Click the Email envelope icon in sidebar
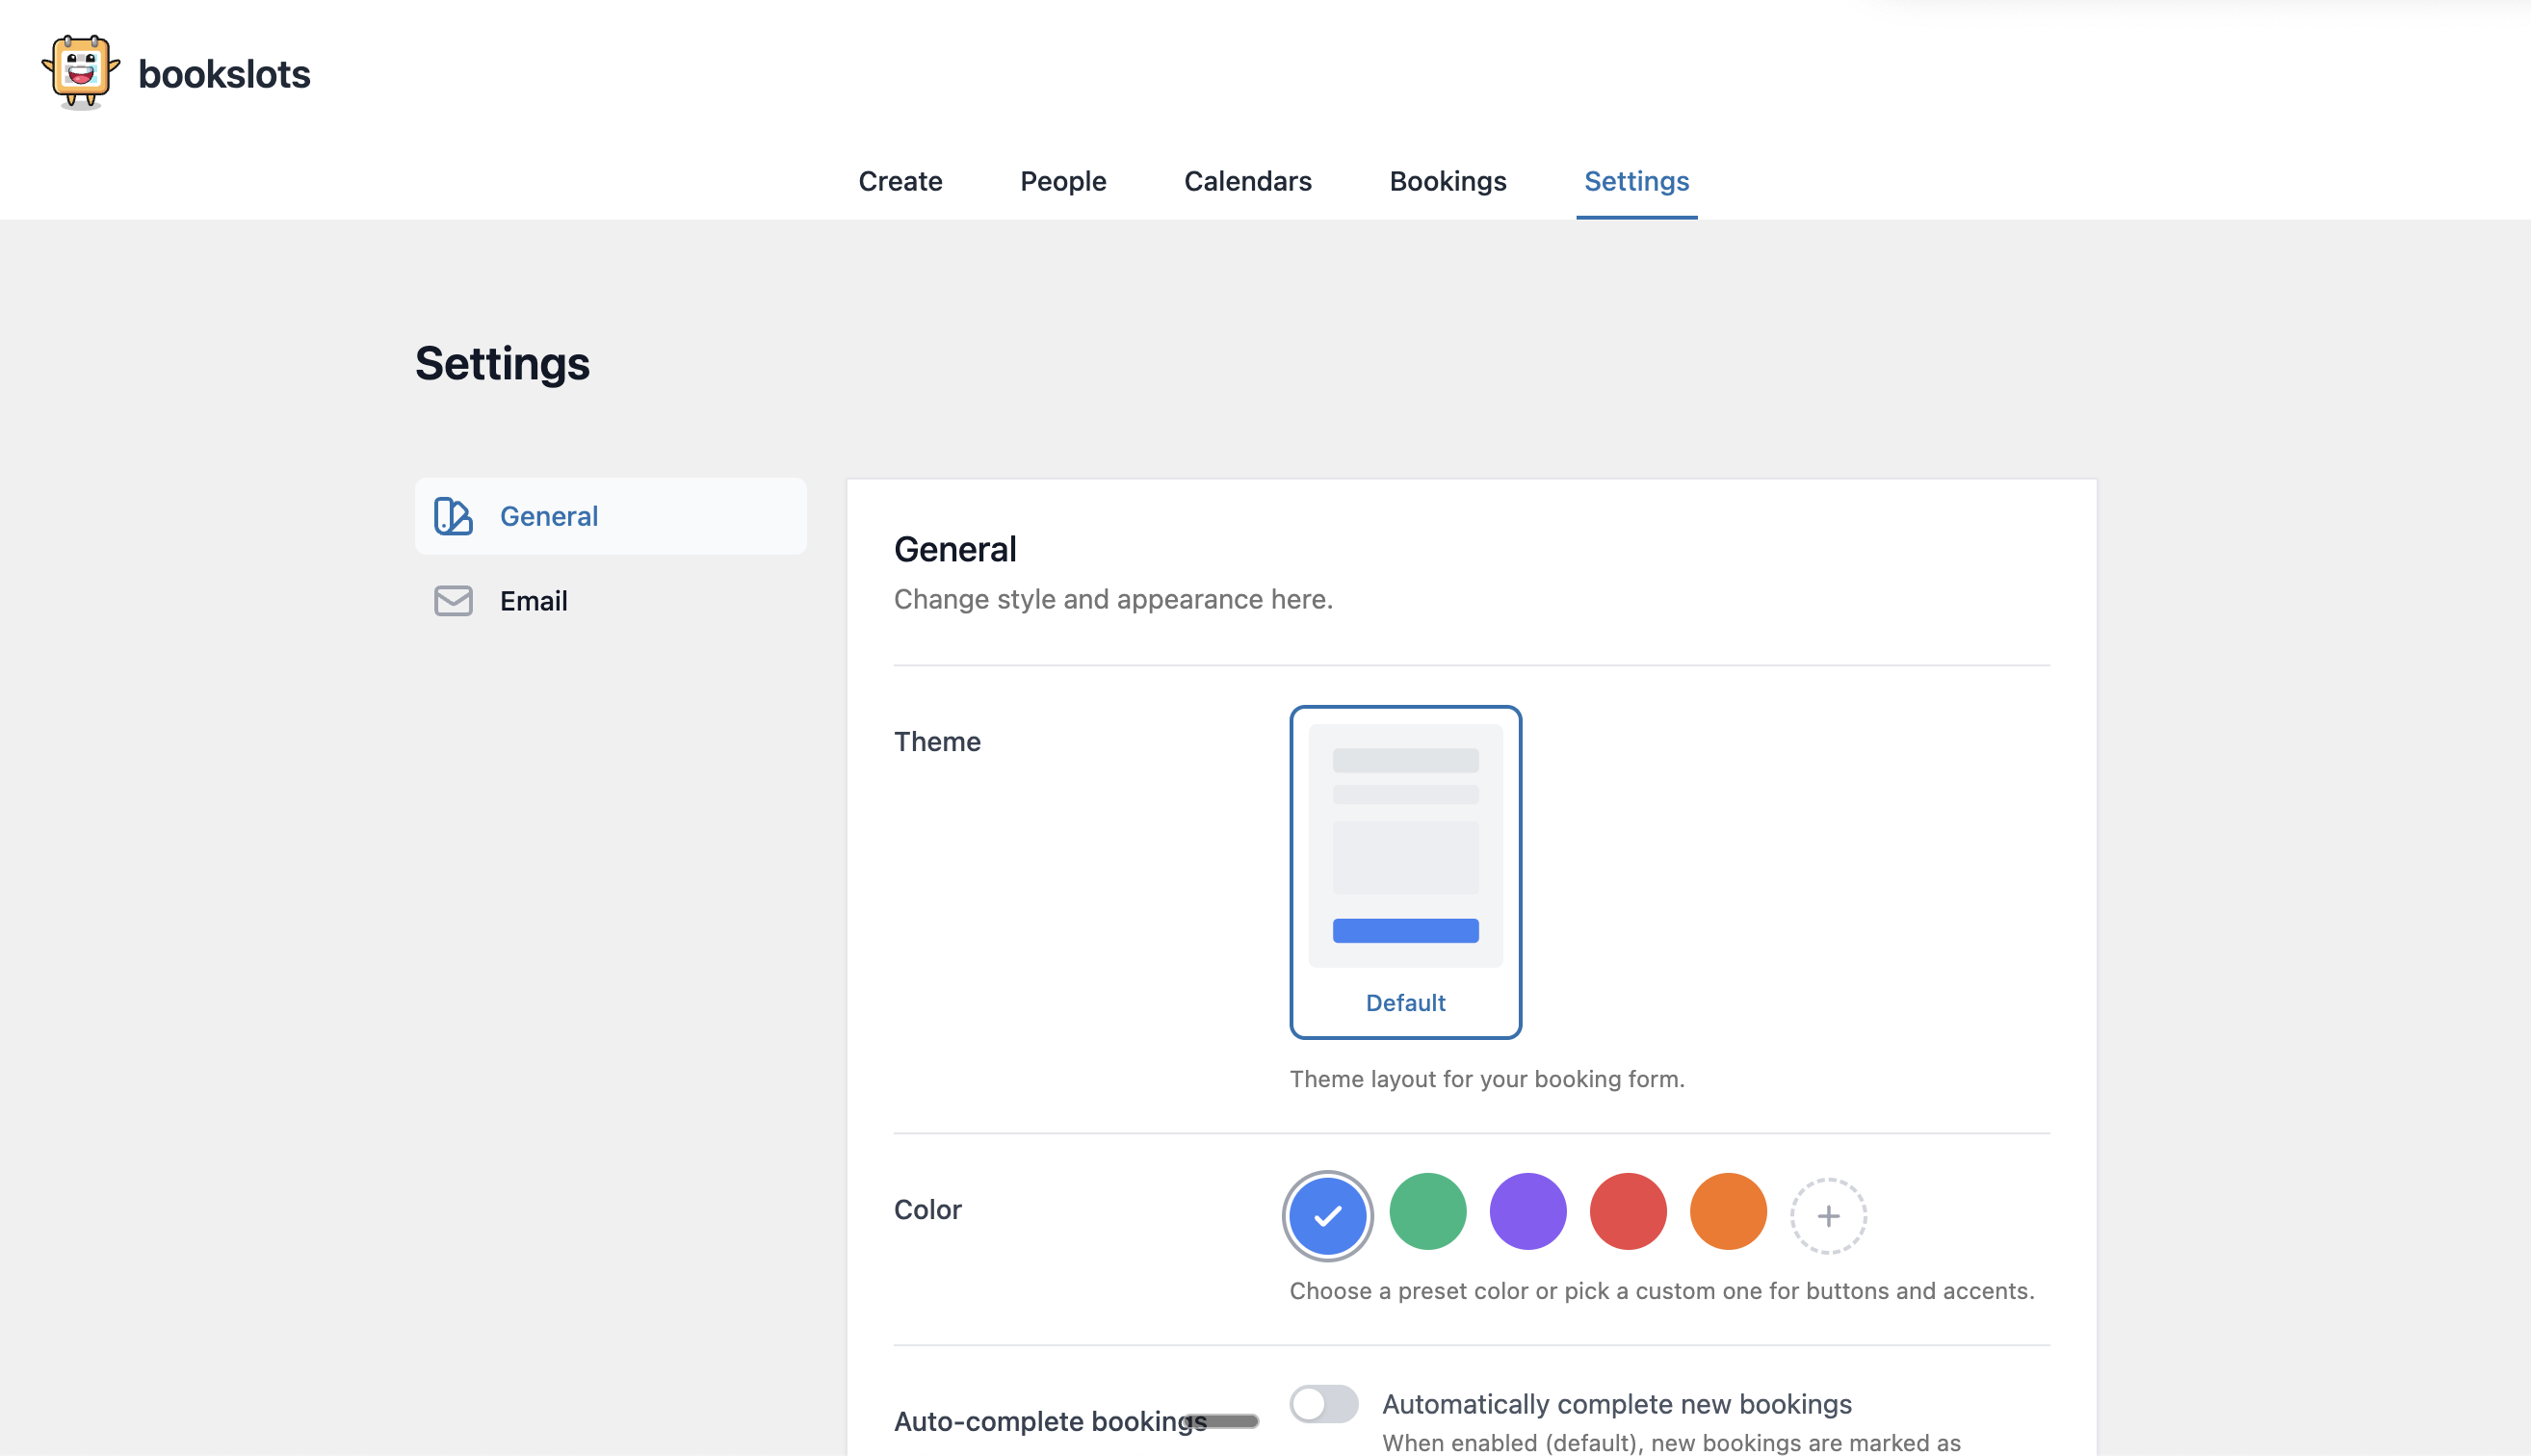 [x=453, y=601]
